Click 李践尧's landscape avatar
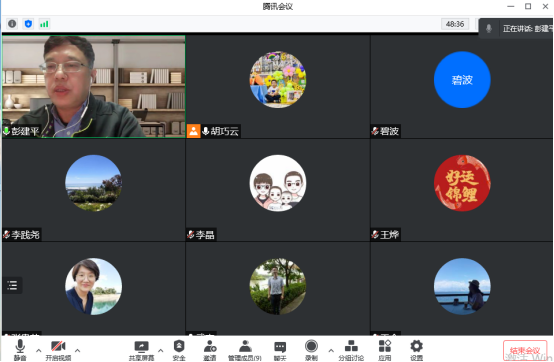This screenshot has height=362, width=554. [94, 183]
